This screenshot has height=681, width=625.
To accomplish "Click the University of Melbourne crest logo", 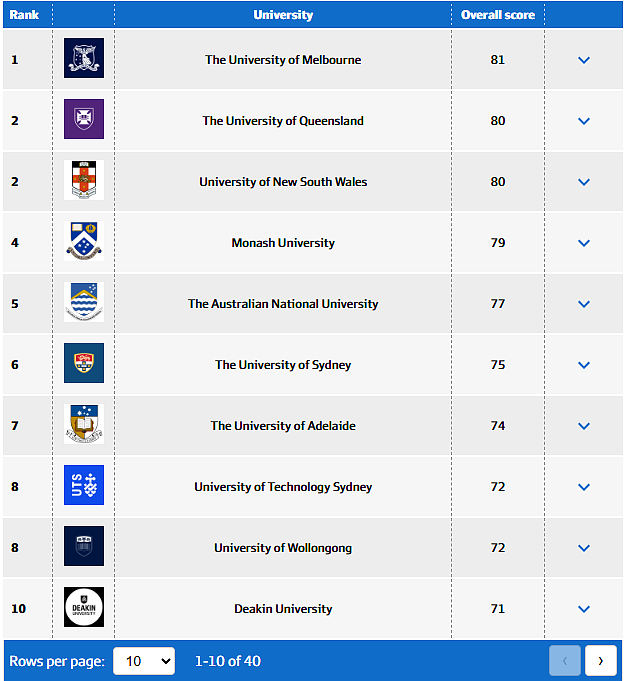I will [x=84, y=58].
